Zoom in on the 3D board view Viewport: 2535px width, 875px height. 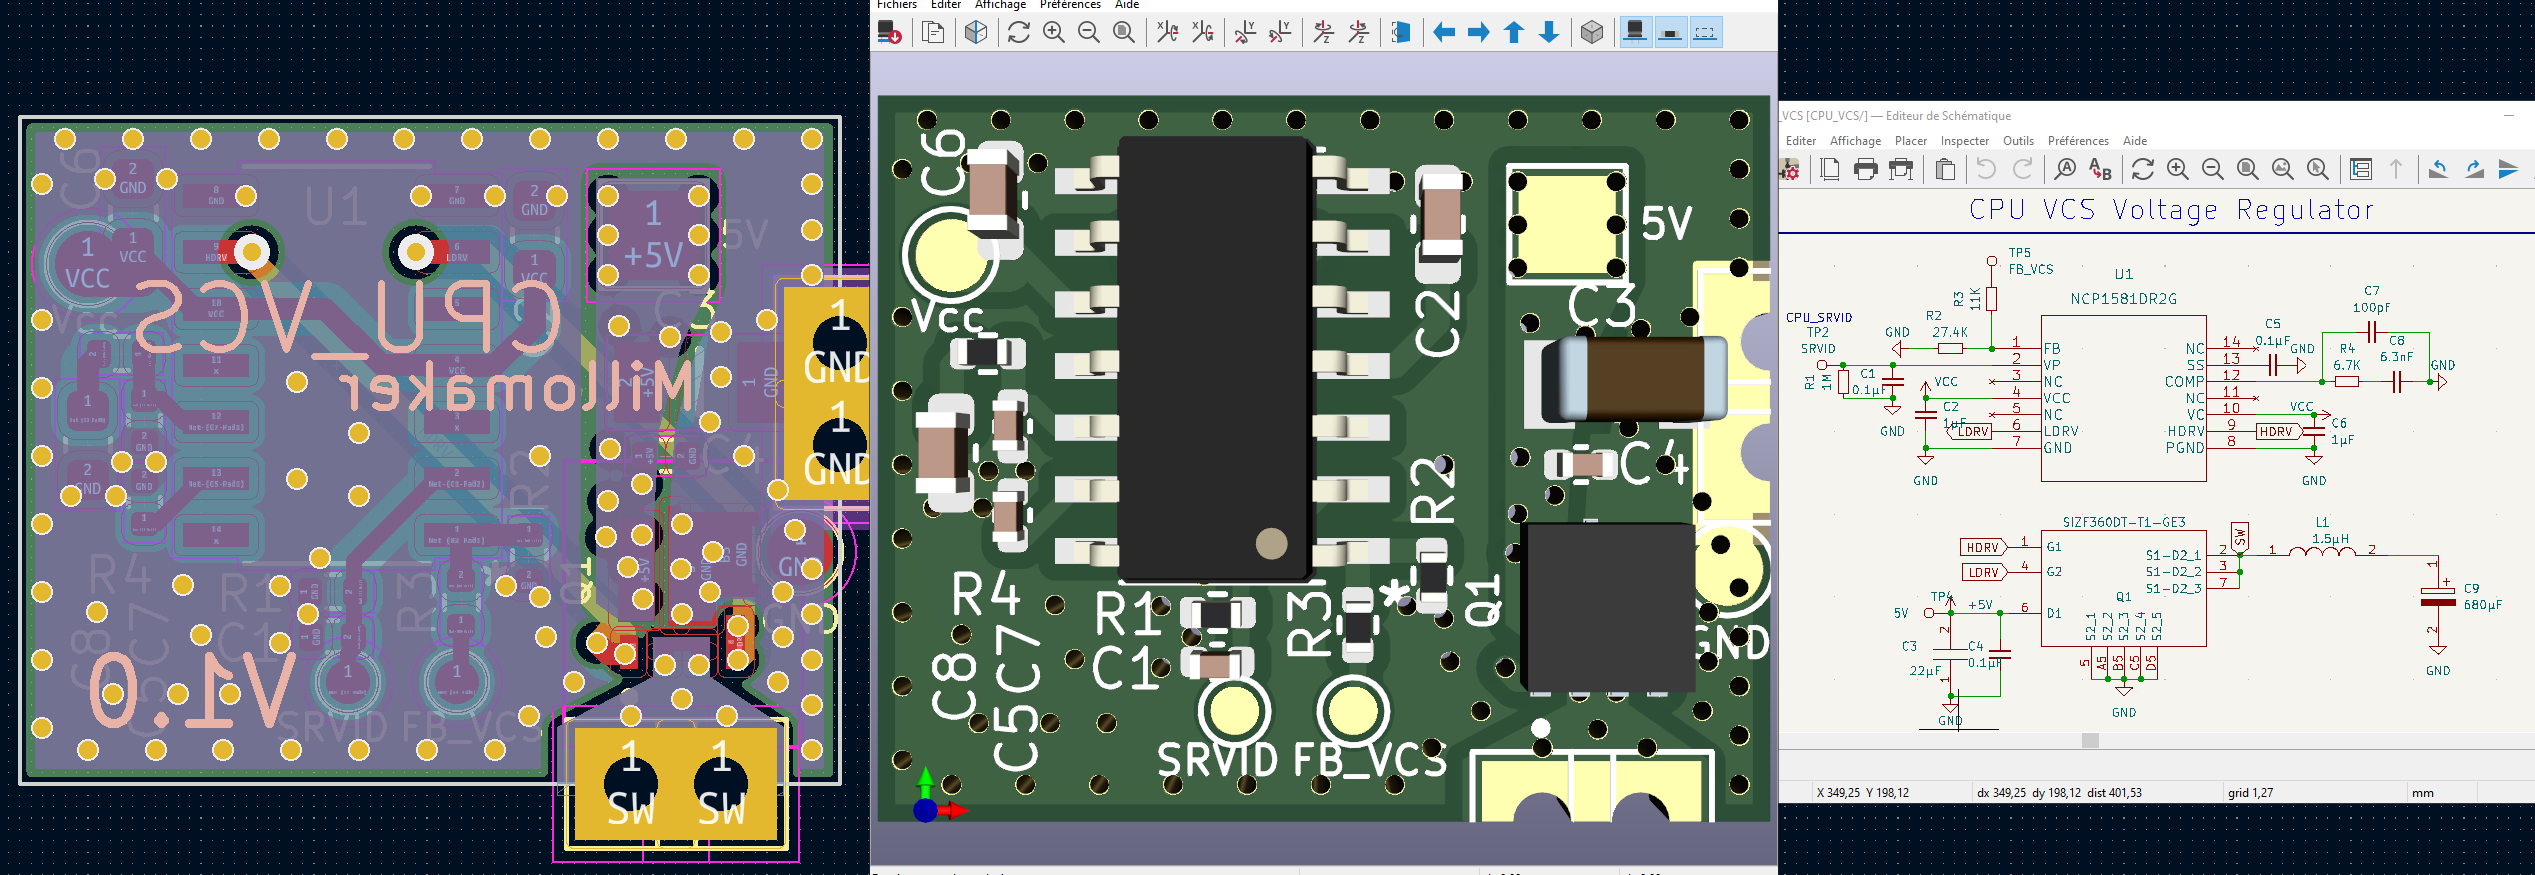1054,33
